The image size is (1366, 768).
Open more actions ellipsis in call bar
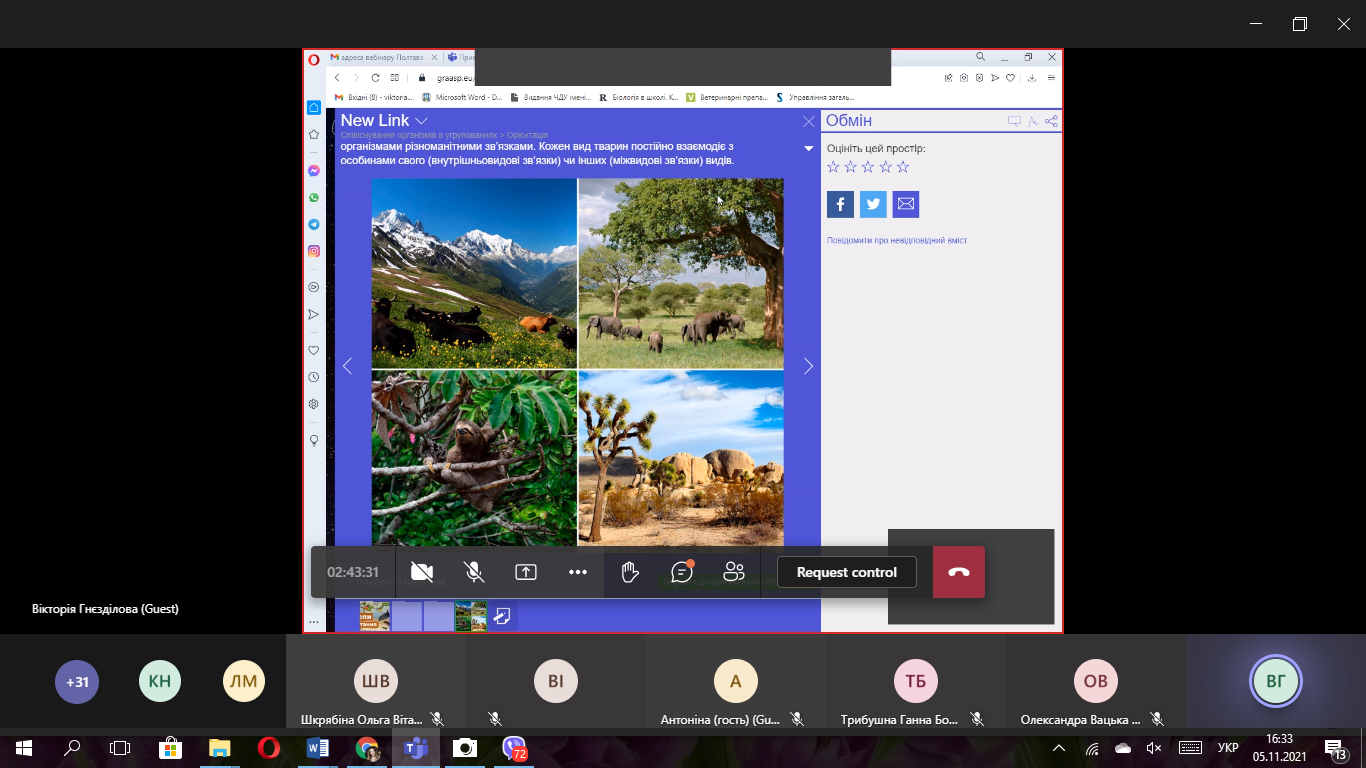tap(578, 572)
